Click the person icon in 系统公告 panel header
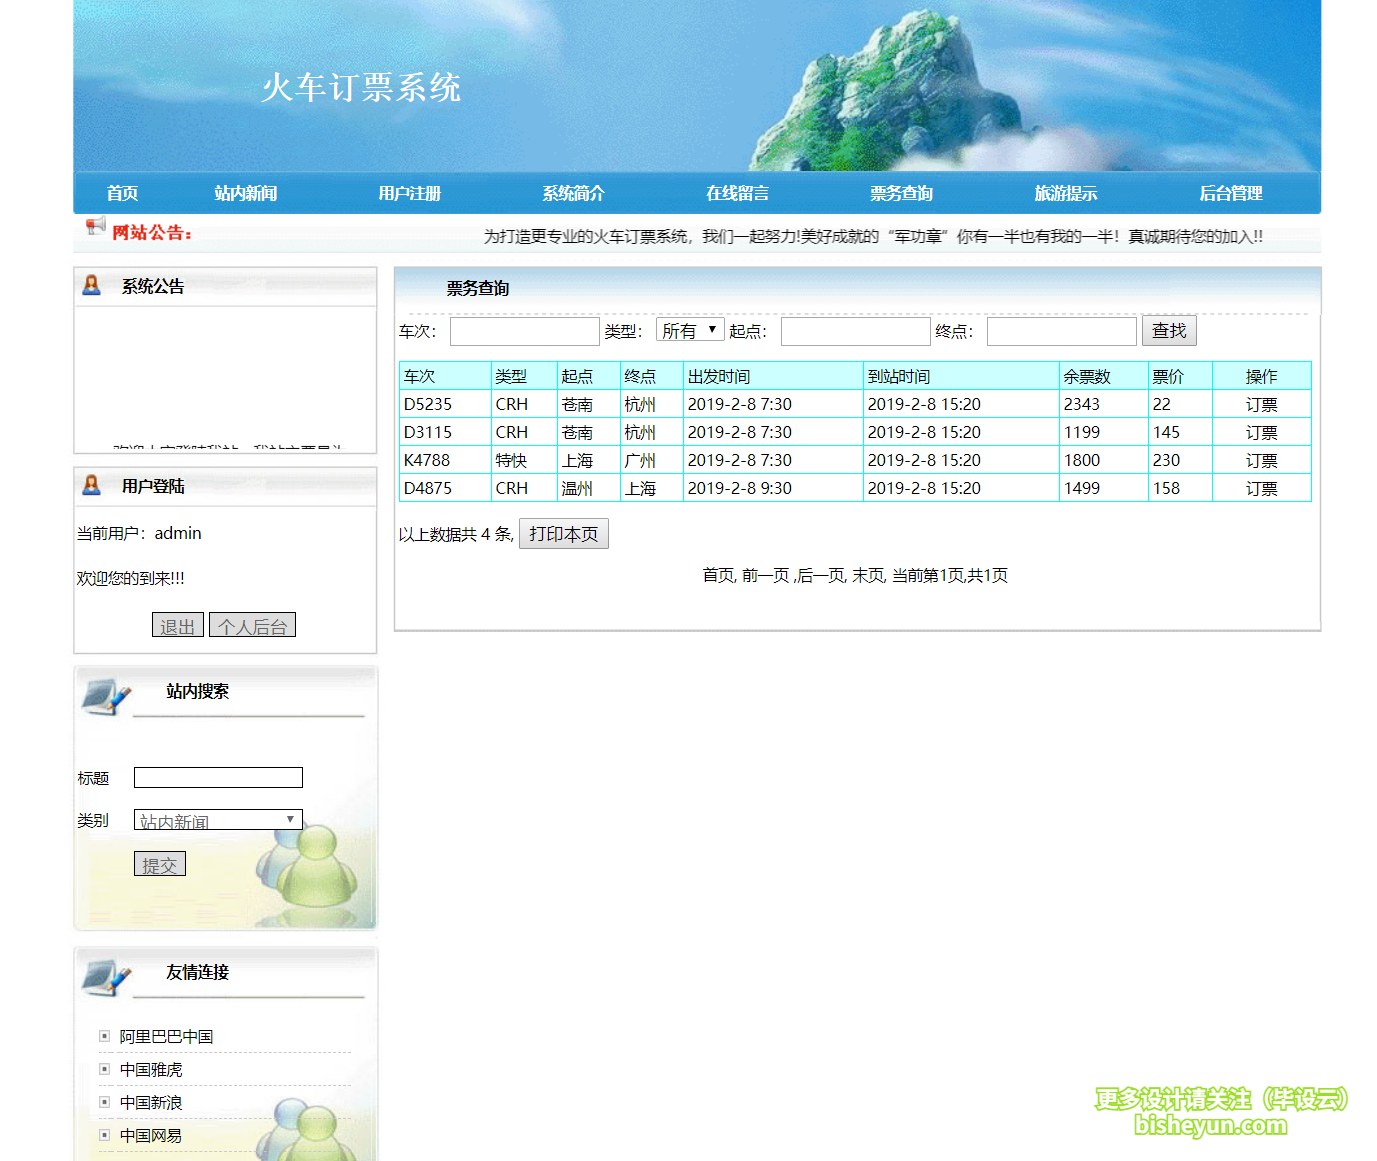The width and height of the screenshot is (1377, 1161). pos(93,284)
